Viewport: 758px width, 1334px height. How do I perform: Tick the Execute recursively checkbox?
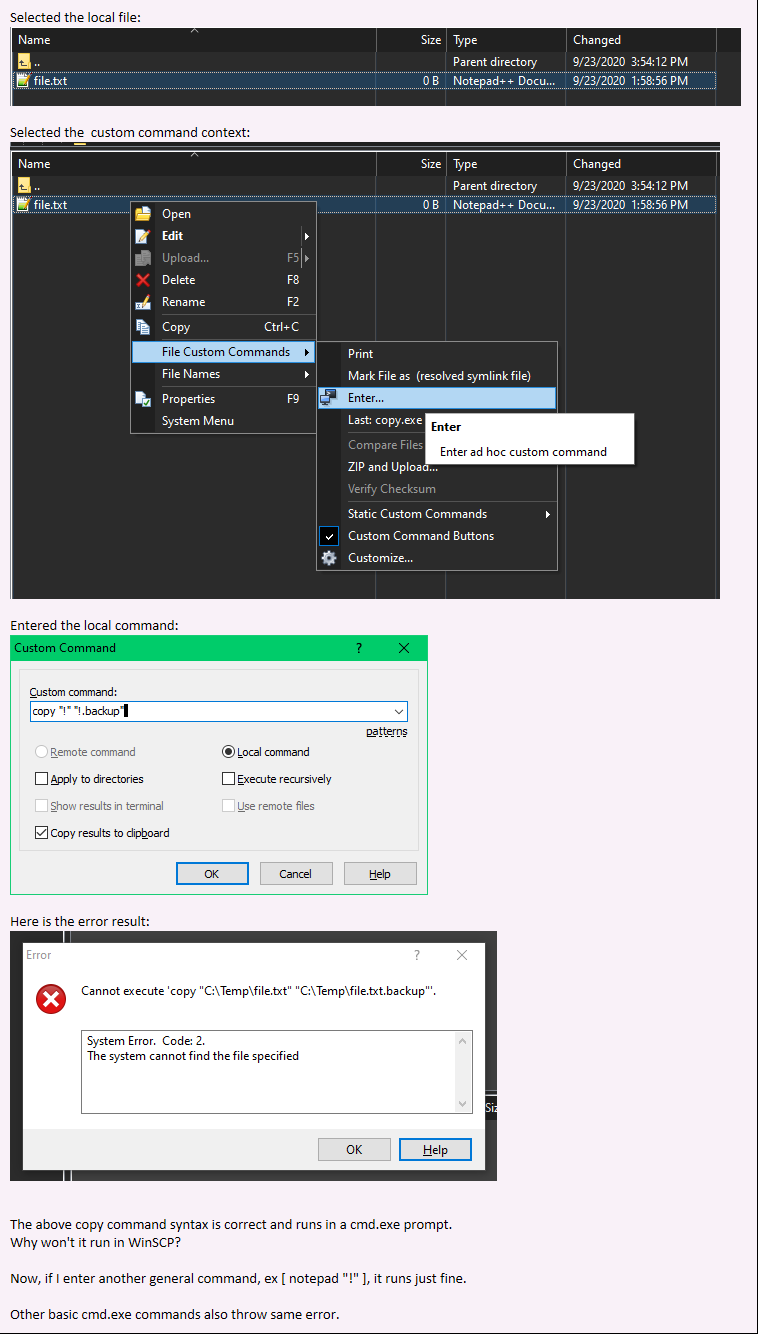(228, 779)
